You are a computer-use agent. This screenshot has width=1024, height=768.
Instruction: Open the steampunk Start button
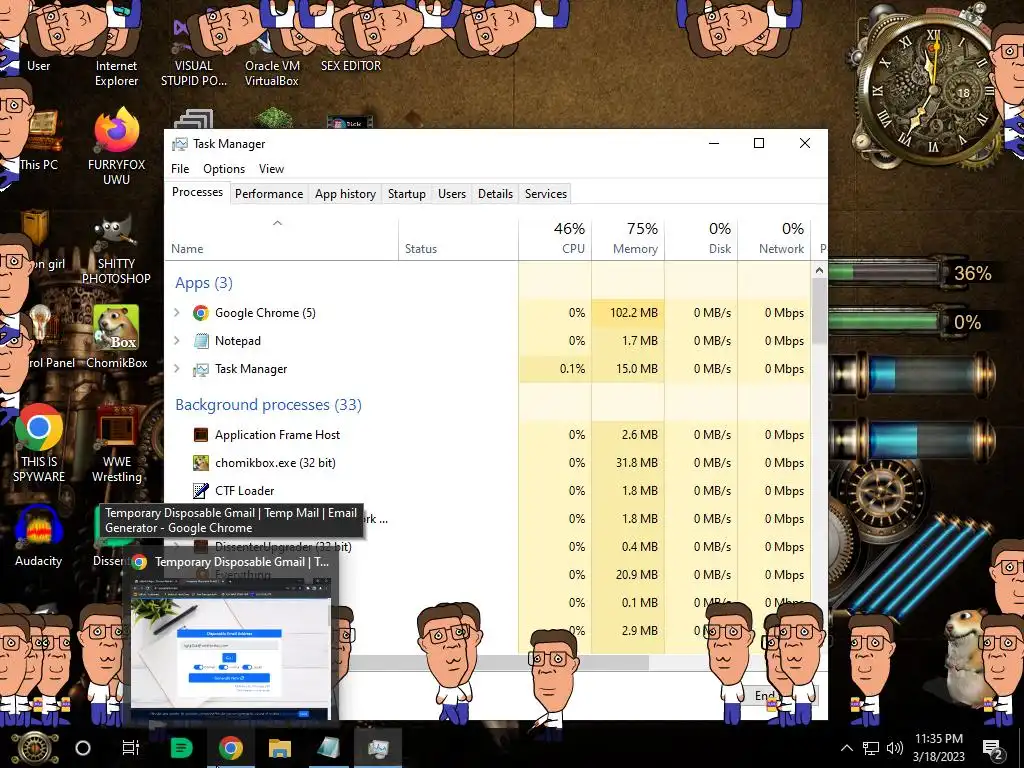click(x=35, y=748)
